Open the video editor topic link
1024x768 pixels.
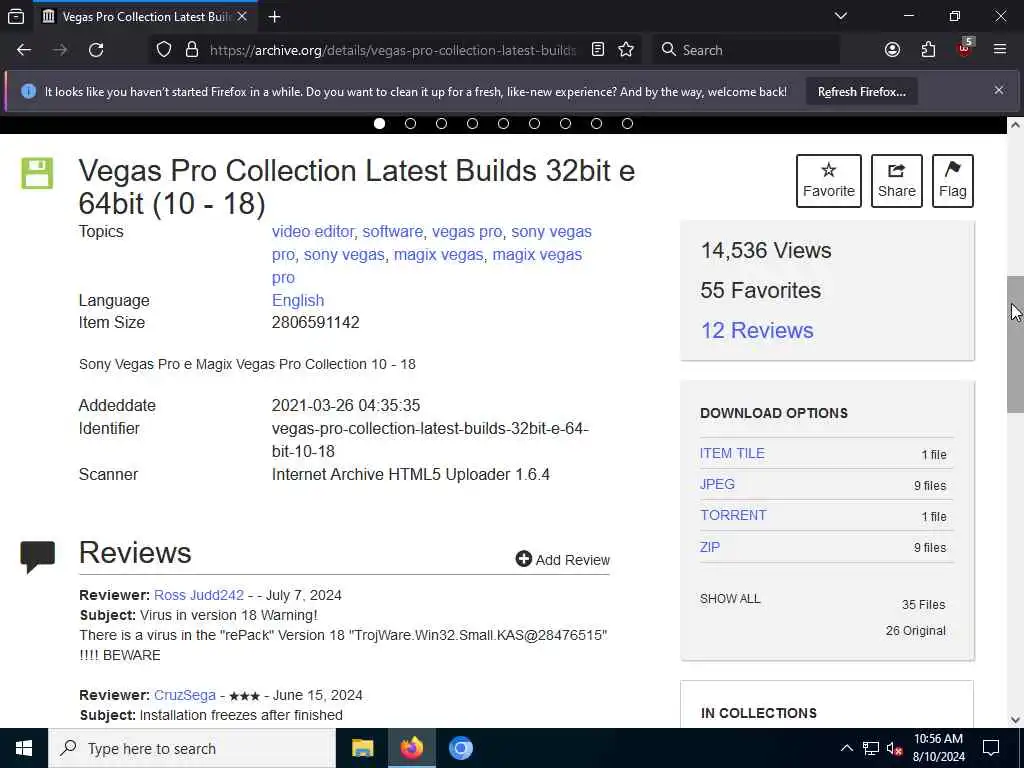[313, 232]
